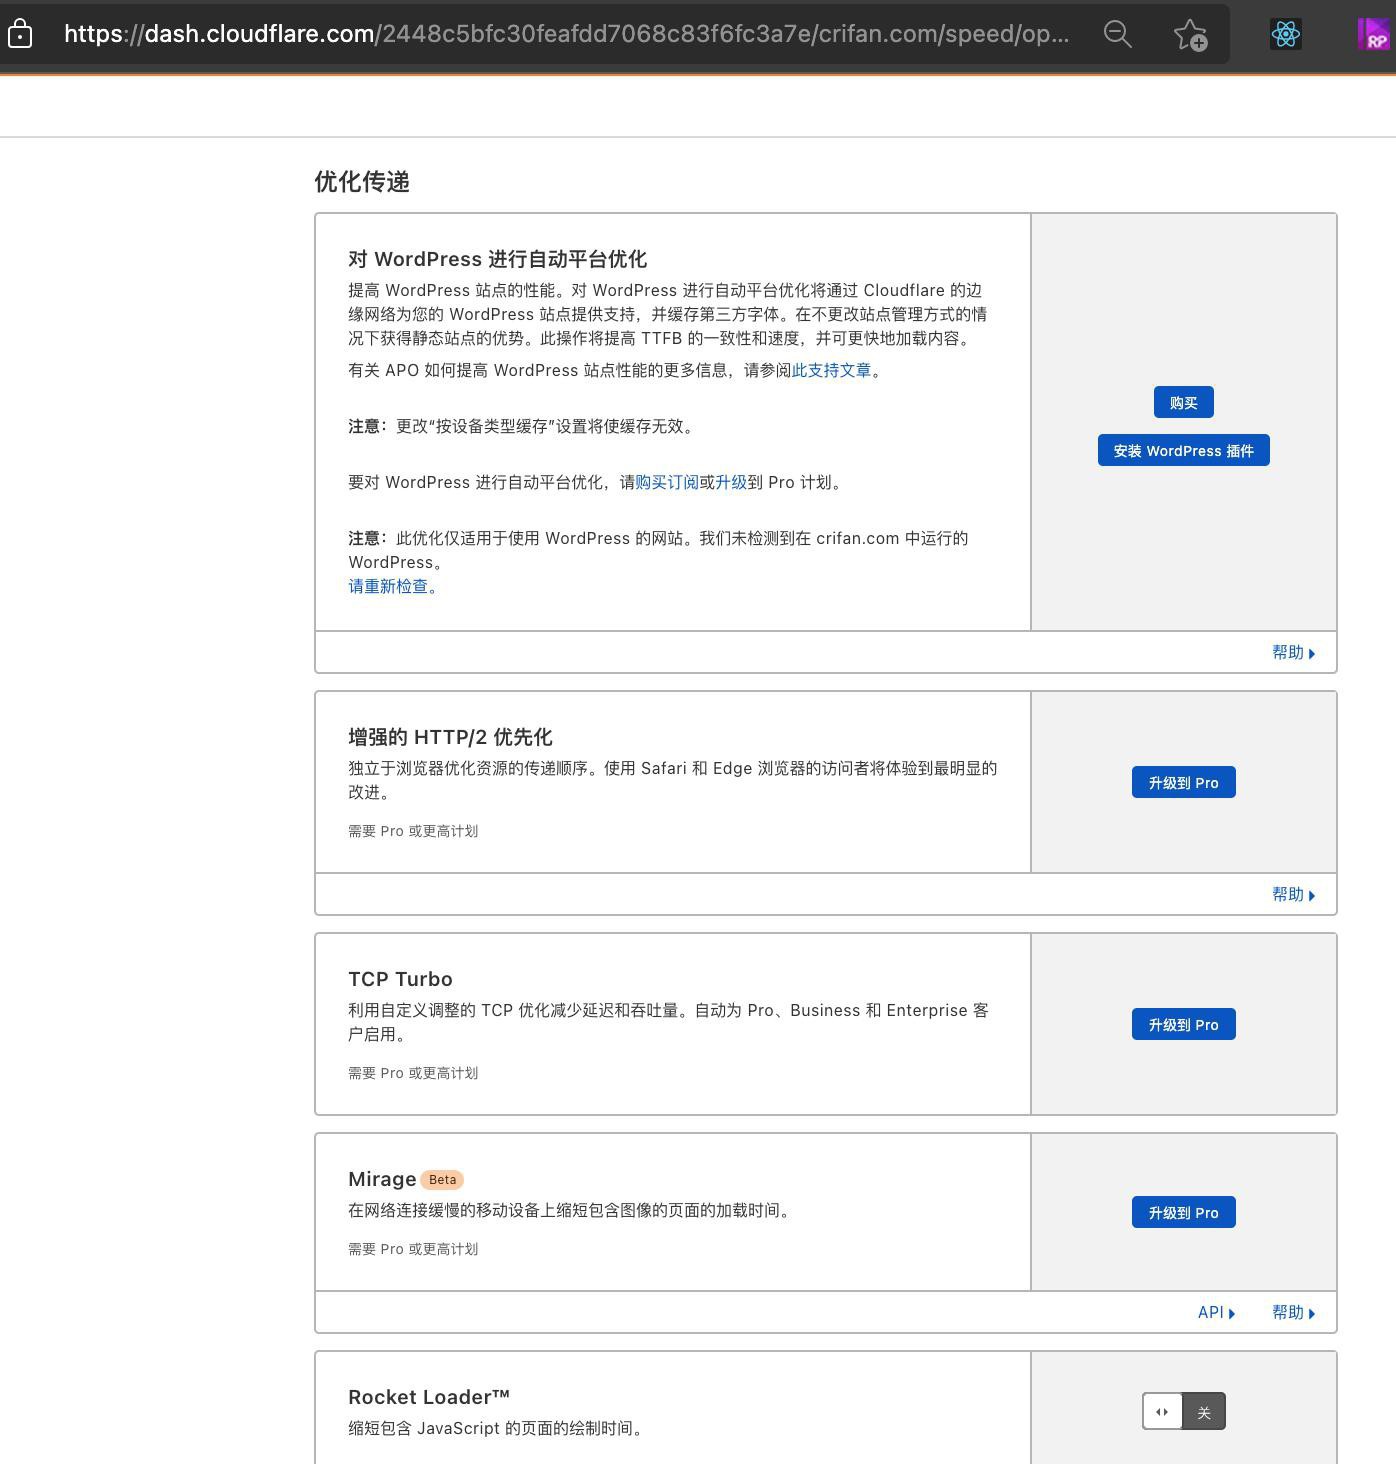
Task: Click the 购买 button
Action: 1183,403
